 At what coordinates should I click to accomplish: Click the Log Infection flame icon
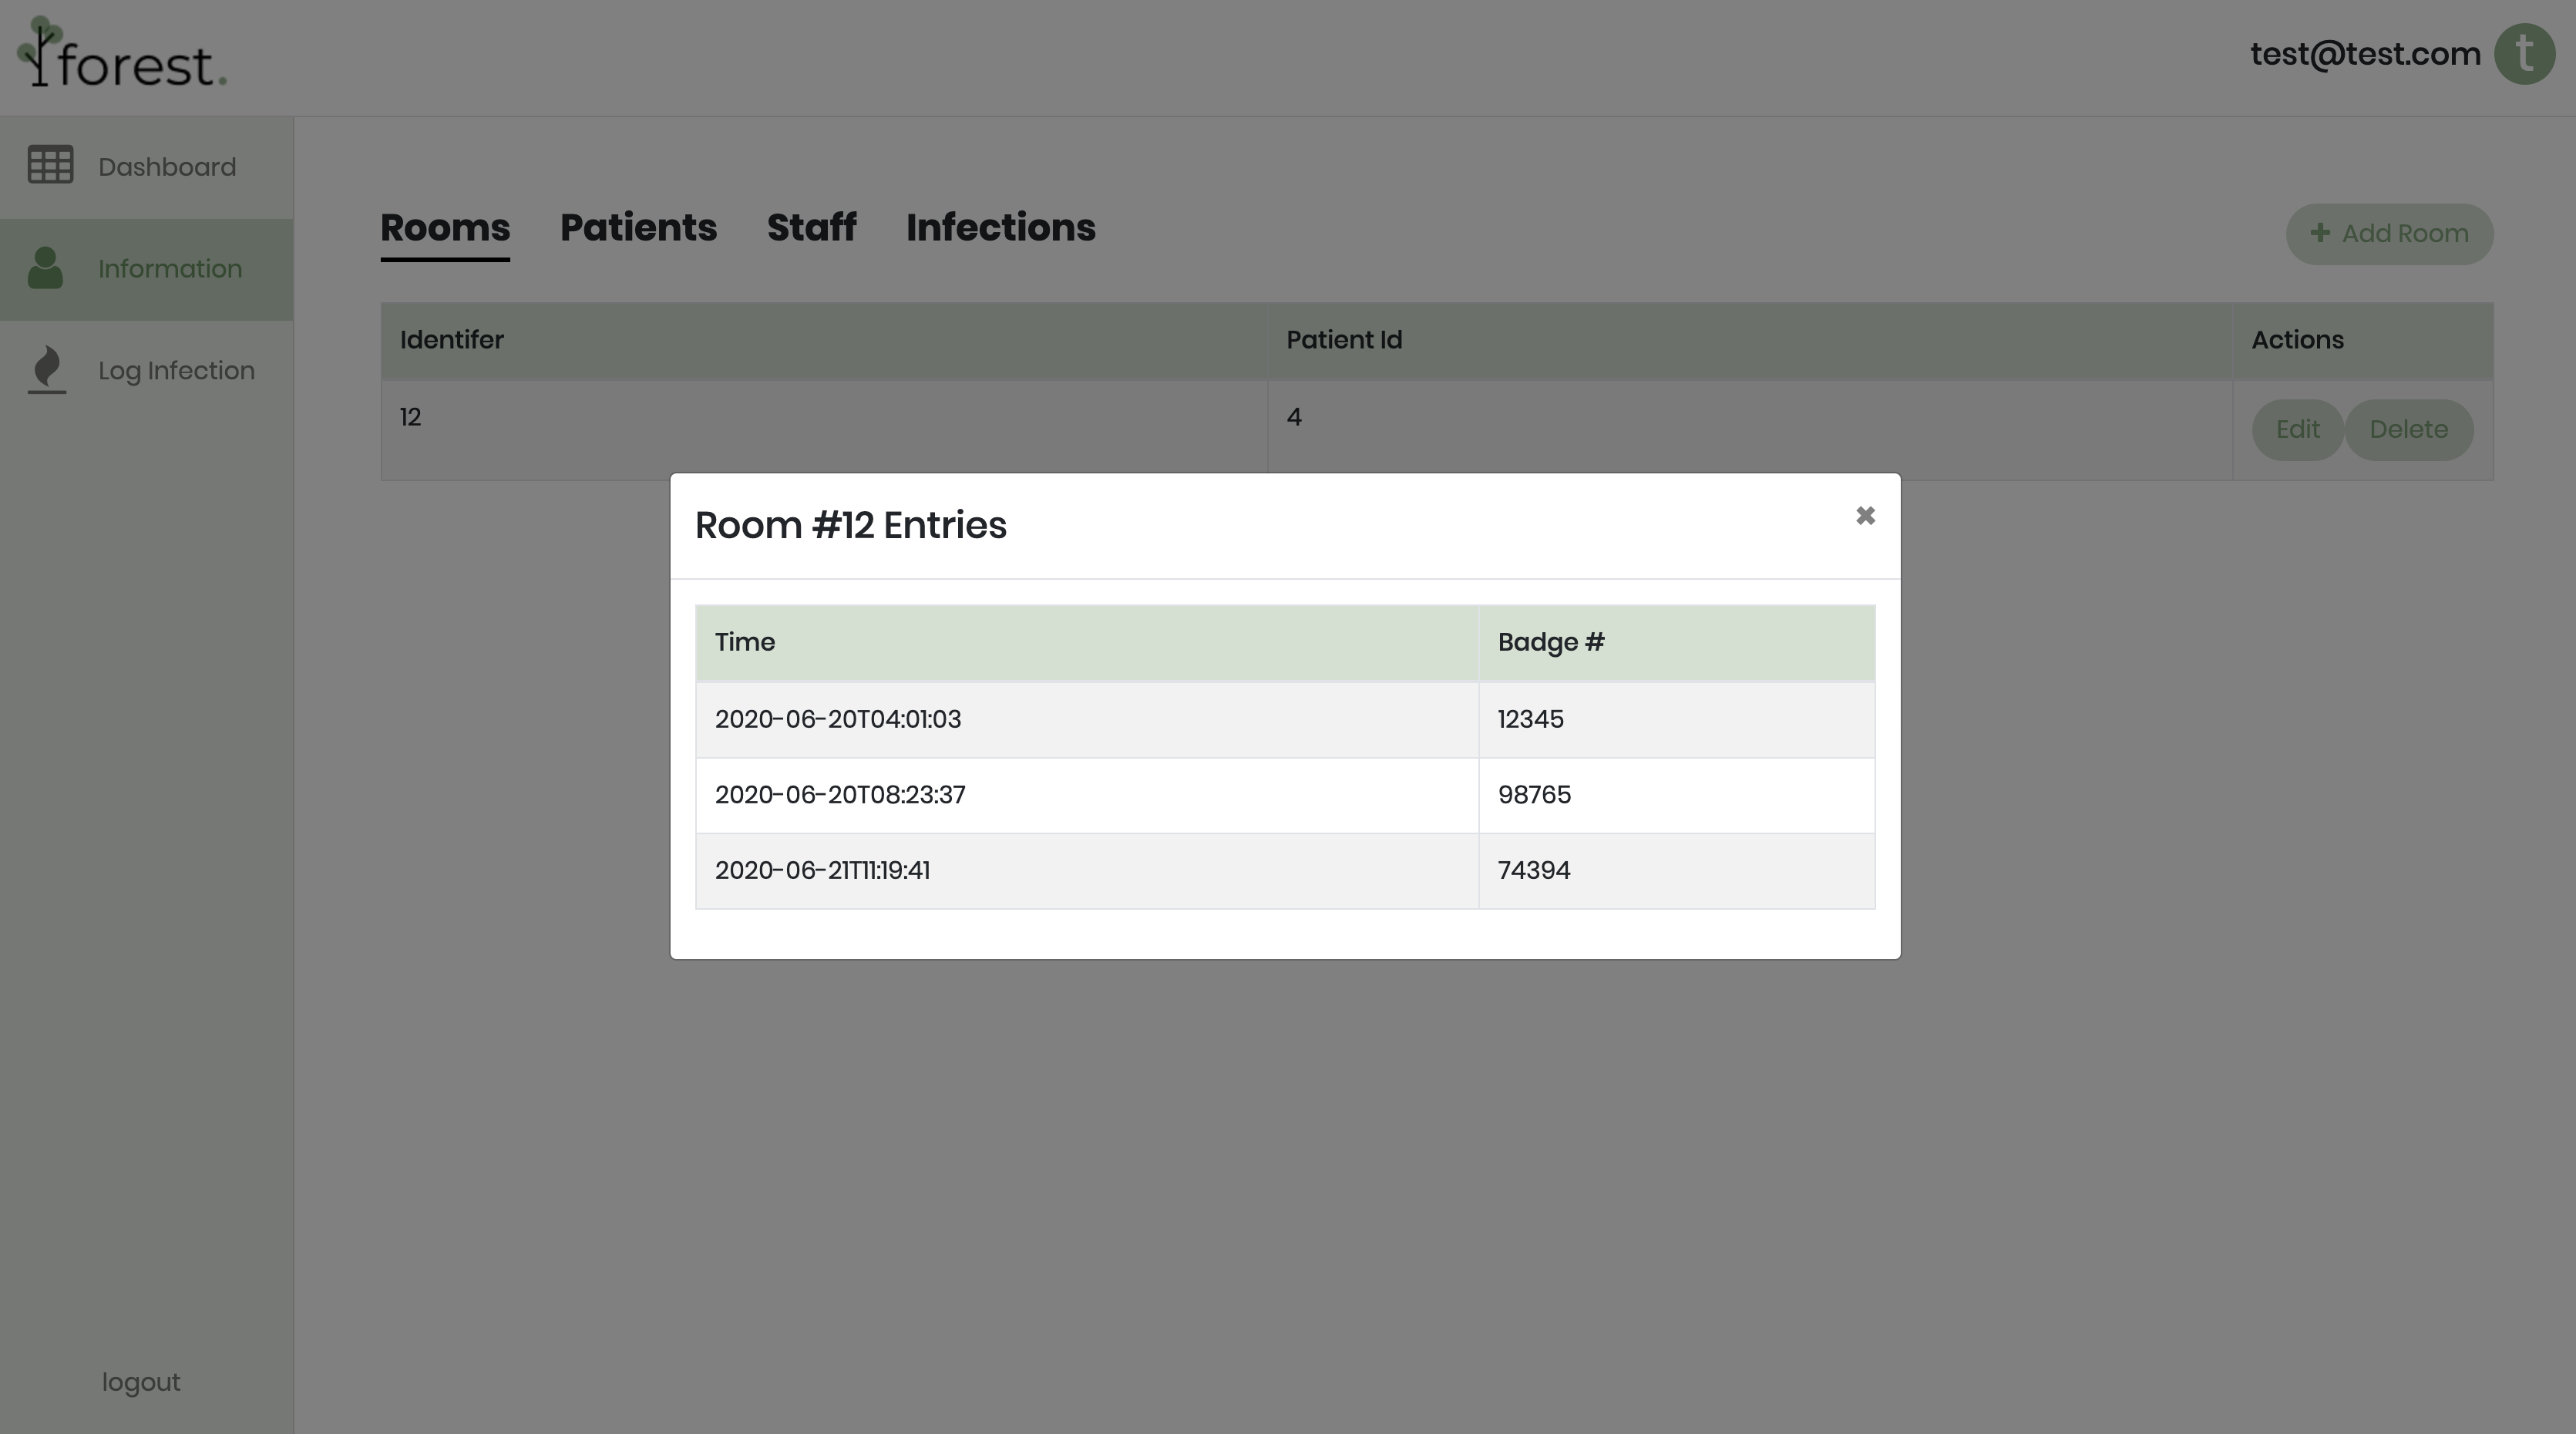coord(47,369)
